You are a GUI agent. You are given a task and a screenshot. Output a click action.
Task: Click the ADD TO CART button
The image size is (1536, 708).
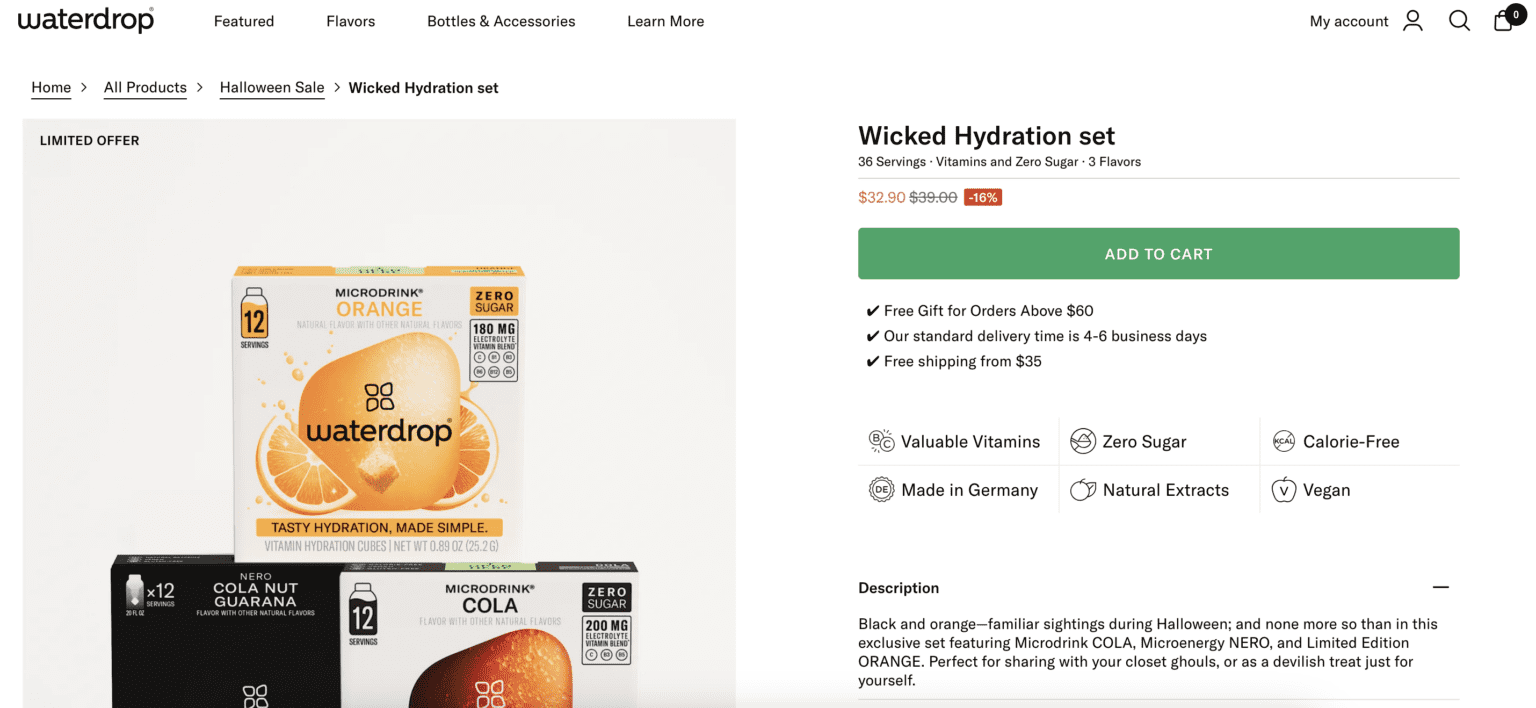click(x=1157, y=253)
